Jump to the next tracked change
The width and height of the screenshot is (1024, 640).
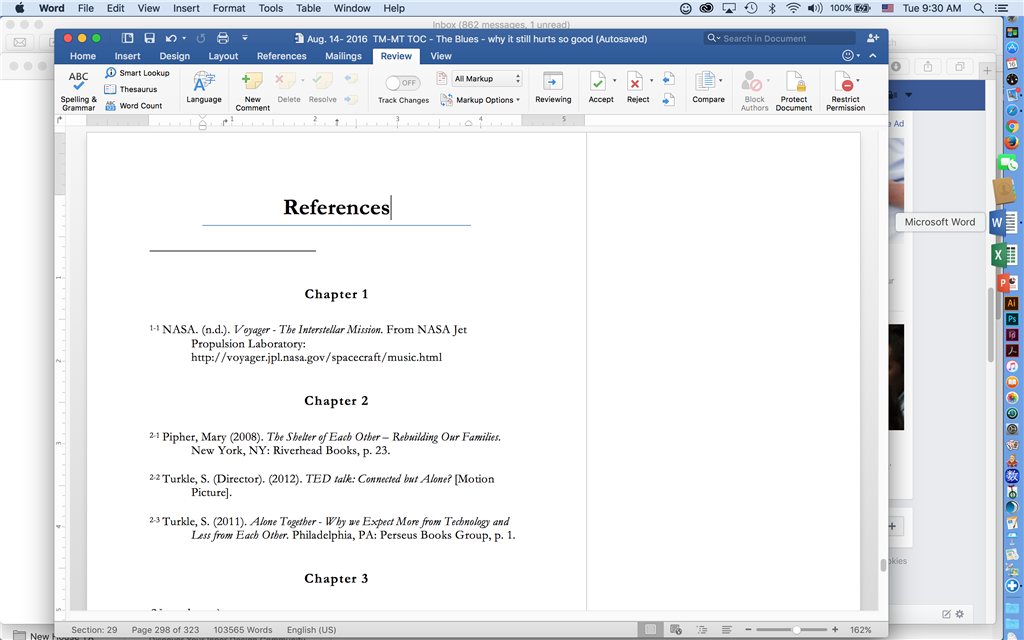(668, 99)
